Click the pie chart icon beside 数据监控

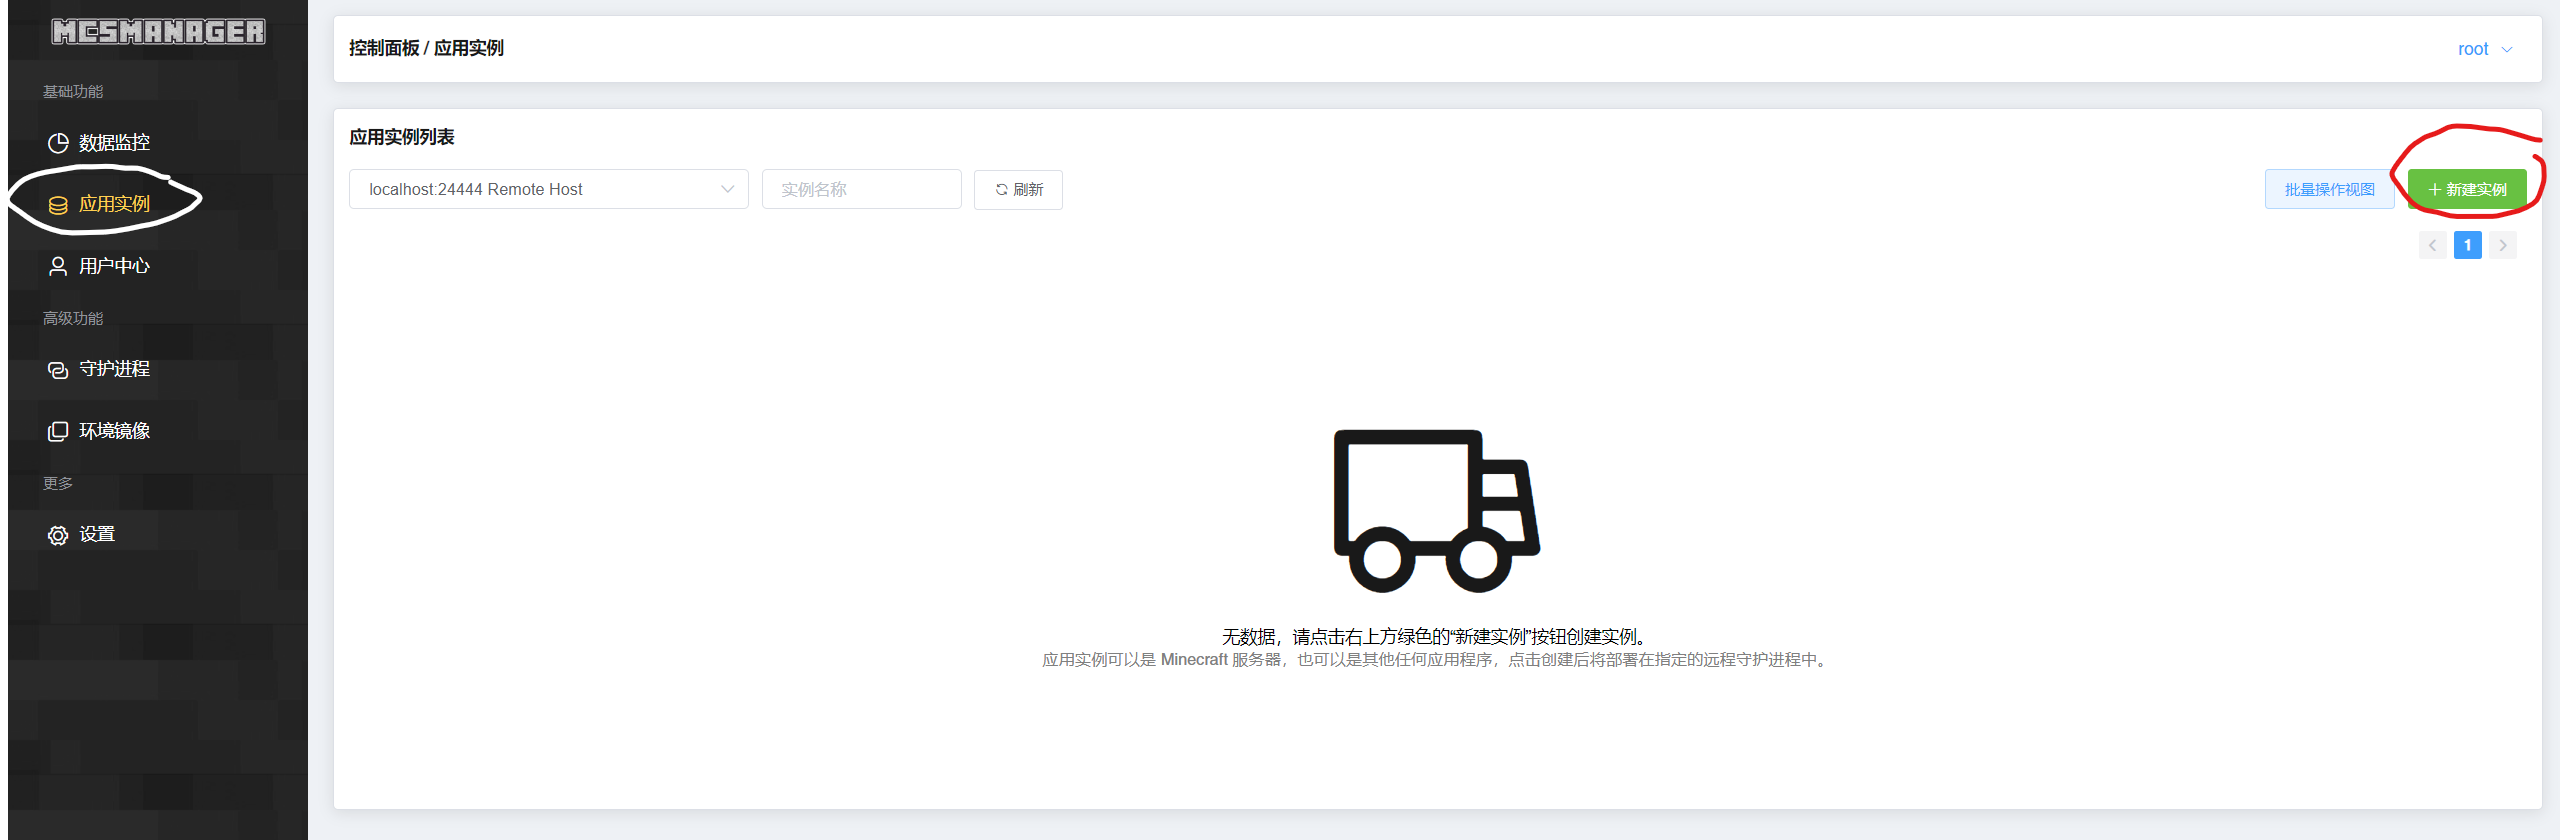click(58, 143)
